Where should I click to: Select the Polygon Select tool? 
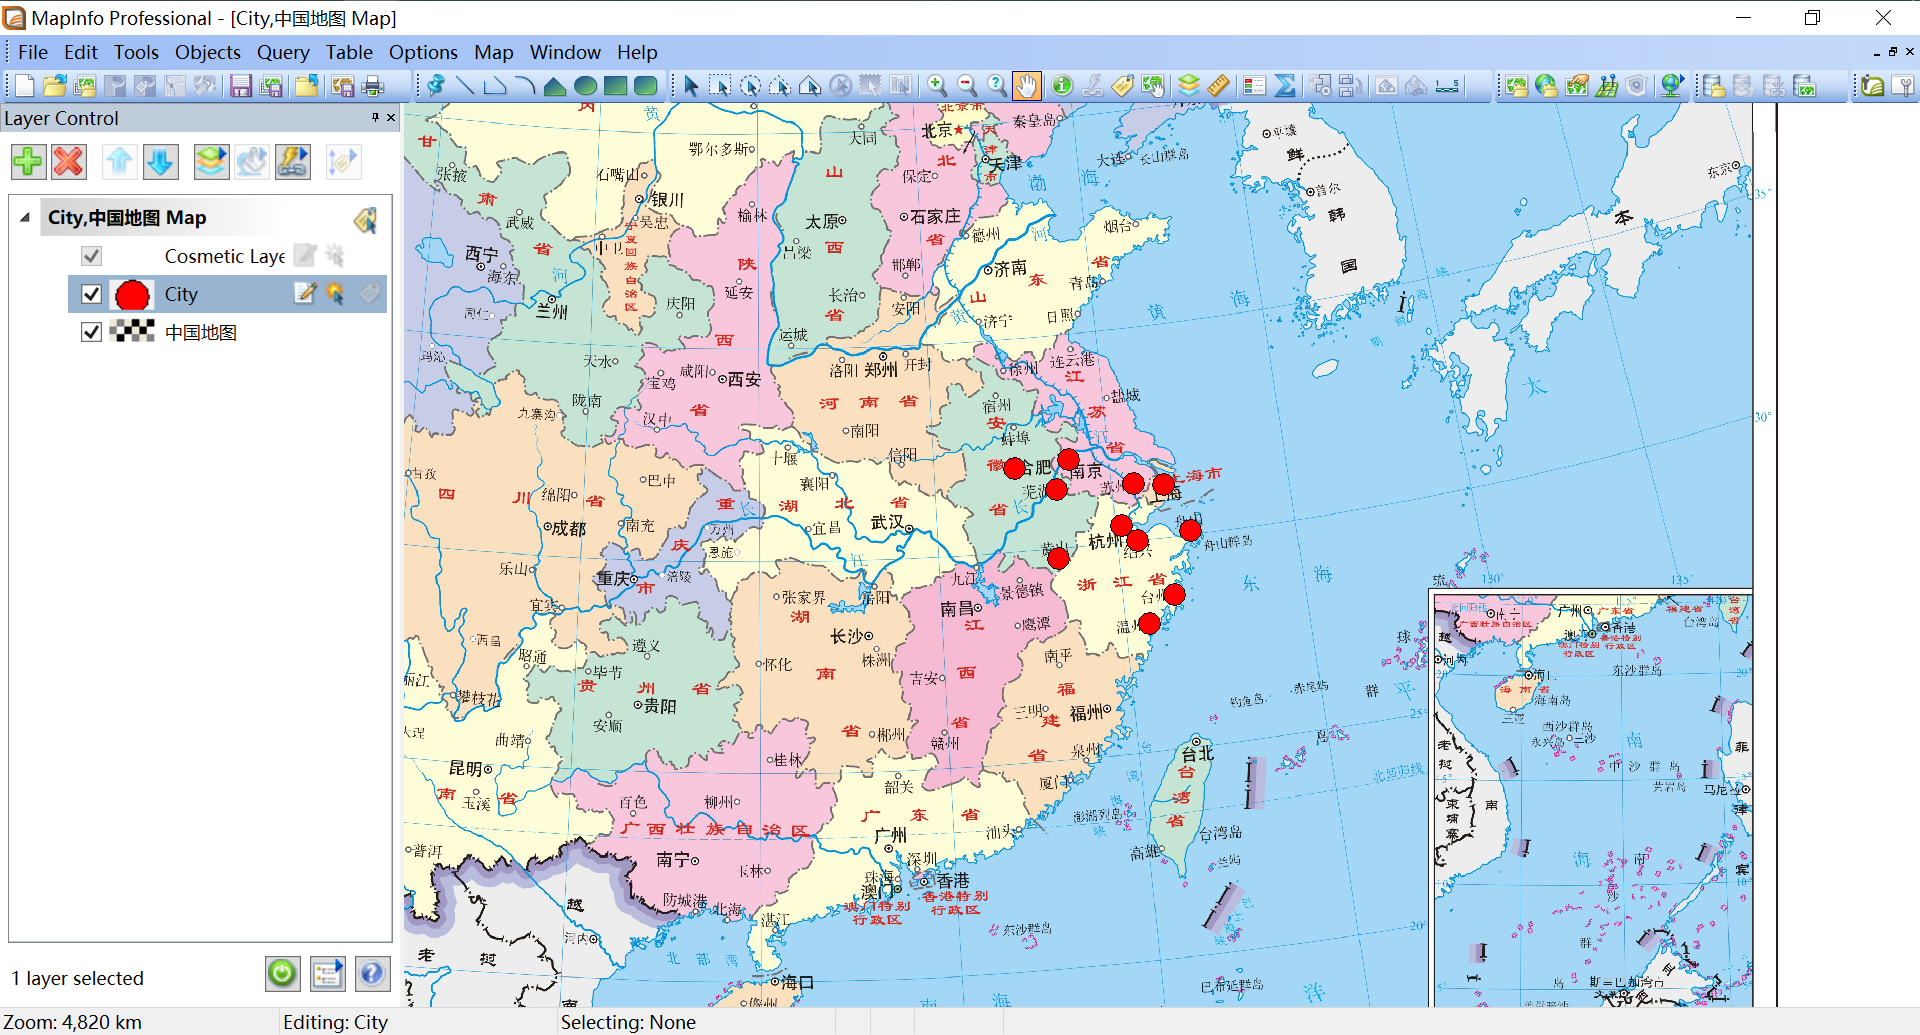(780, 86)
